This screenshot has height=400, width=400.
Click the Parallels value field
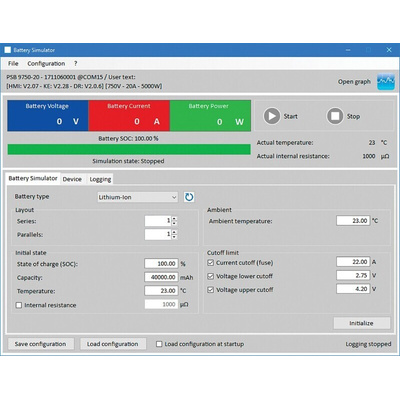pos(158,234)
